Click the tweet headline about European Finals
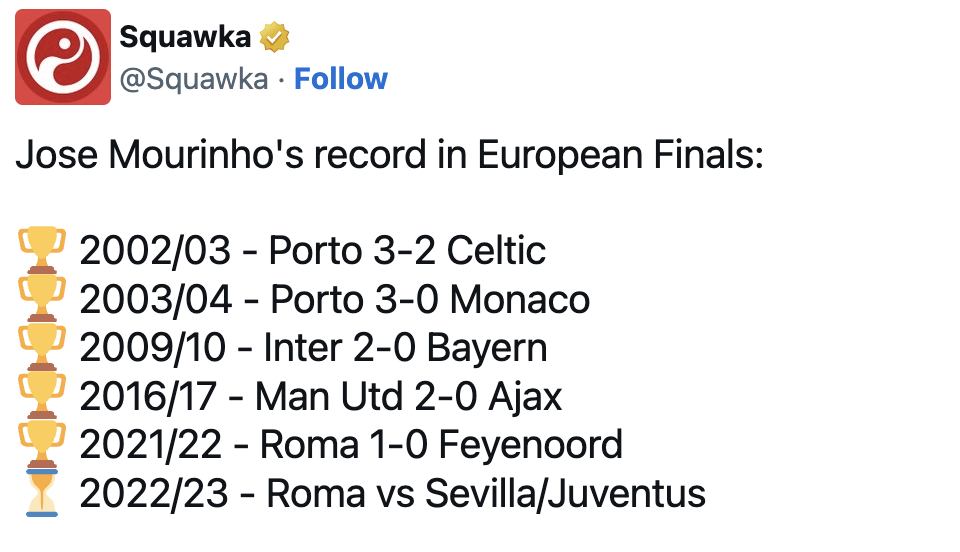The width and height of the screenshot is (960, 552). tap(389, 154)
